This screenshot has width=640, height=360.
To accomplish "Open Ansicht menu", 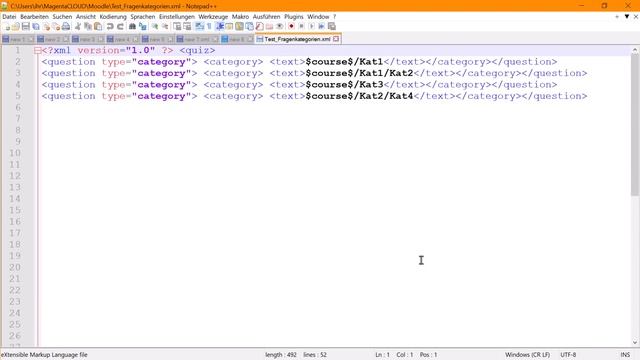I will (86, 17).
